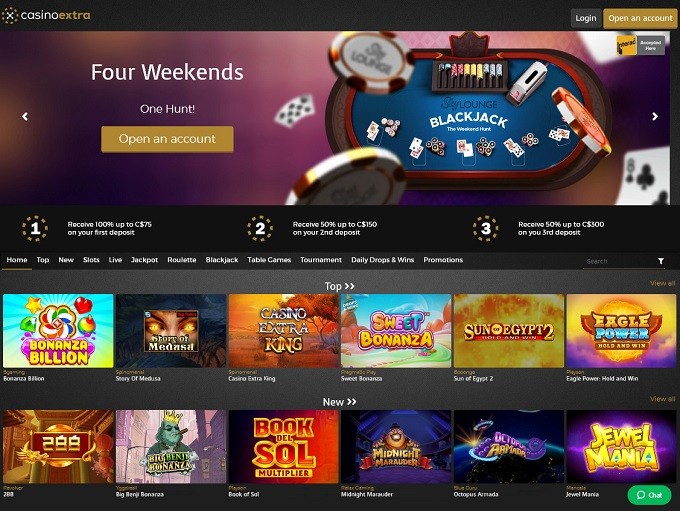Advance to next banner slide arrow
680x511 pixels.
pos(655,116)
